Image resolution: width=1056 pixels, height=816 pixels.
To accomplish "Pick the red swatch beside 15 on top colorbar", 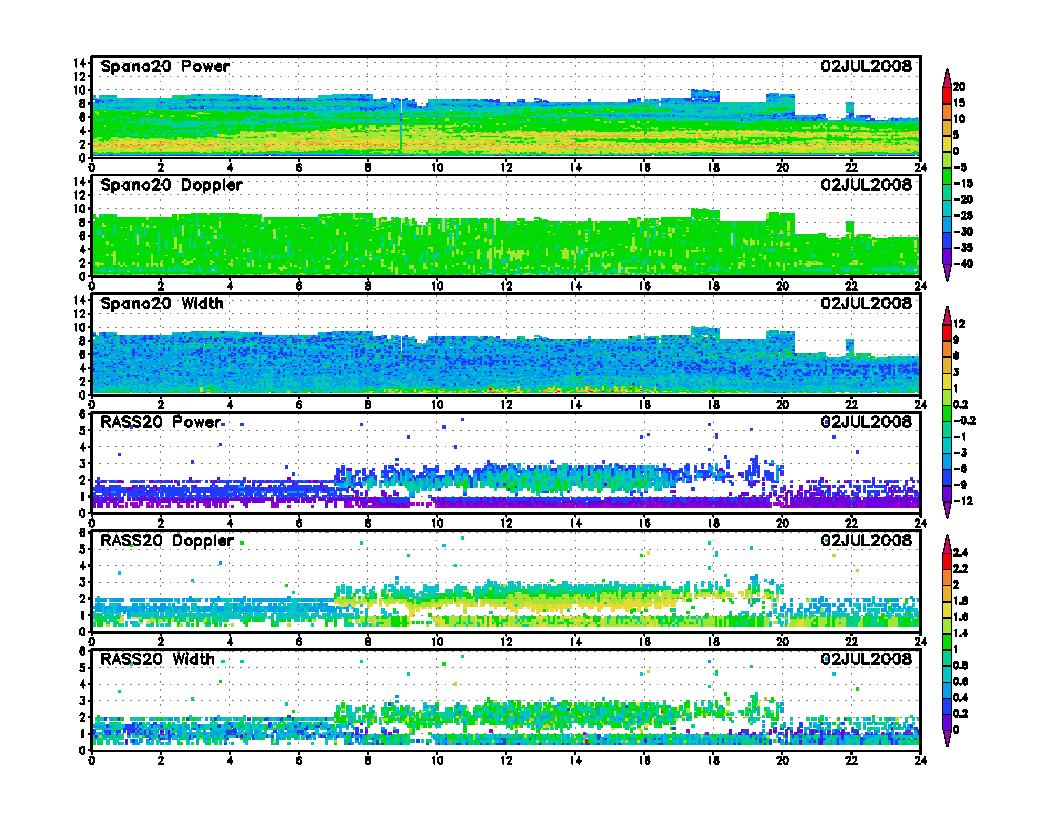I will (x=947, y=95).
